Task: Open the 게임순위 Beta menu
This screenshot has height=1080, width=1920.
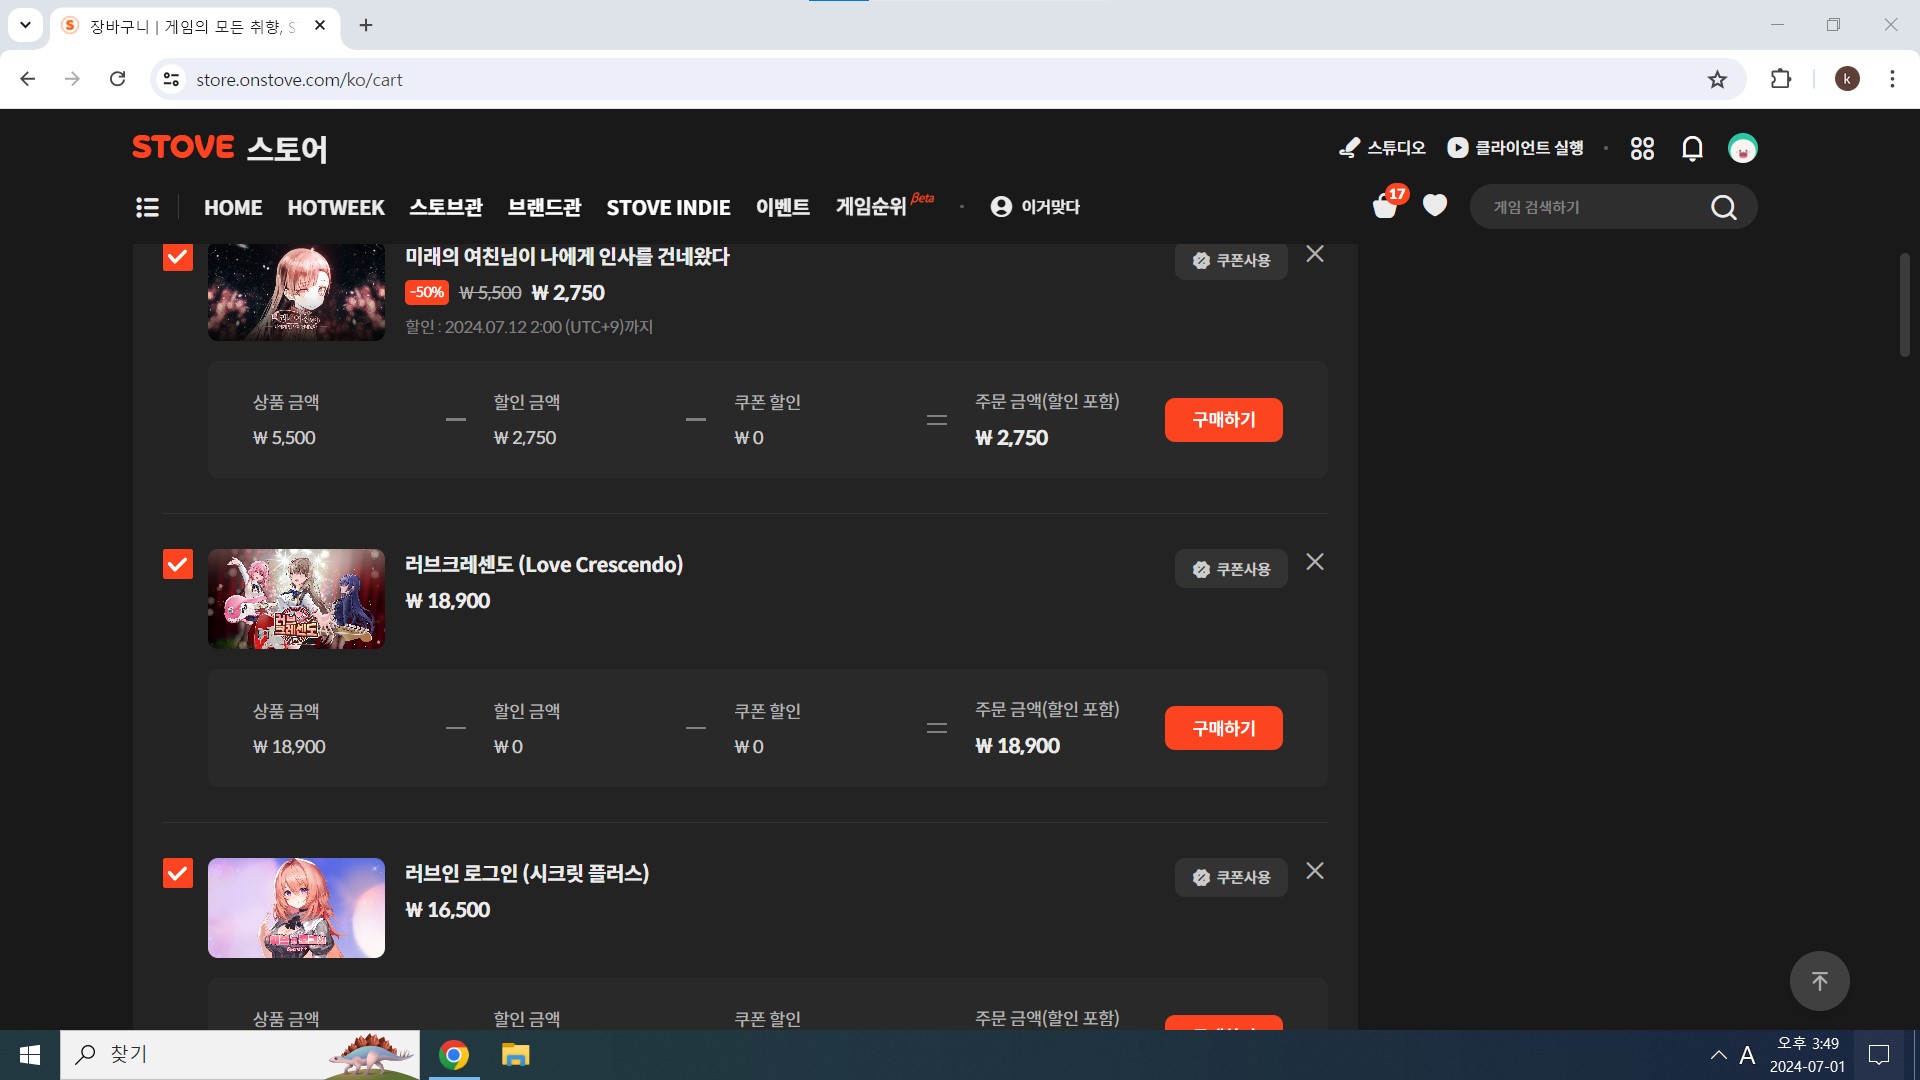Action: pos(884,205)
